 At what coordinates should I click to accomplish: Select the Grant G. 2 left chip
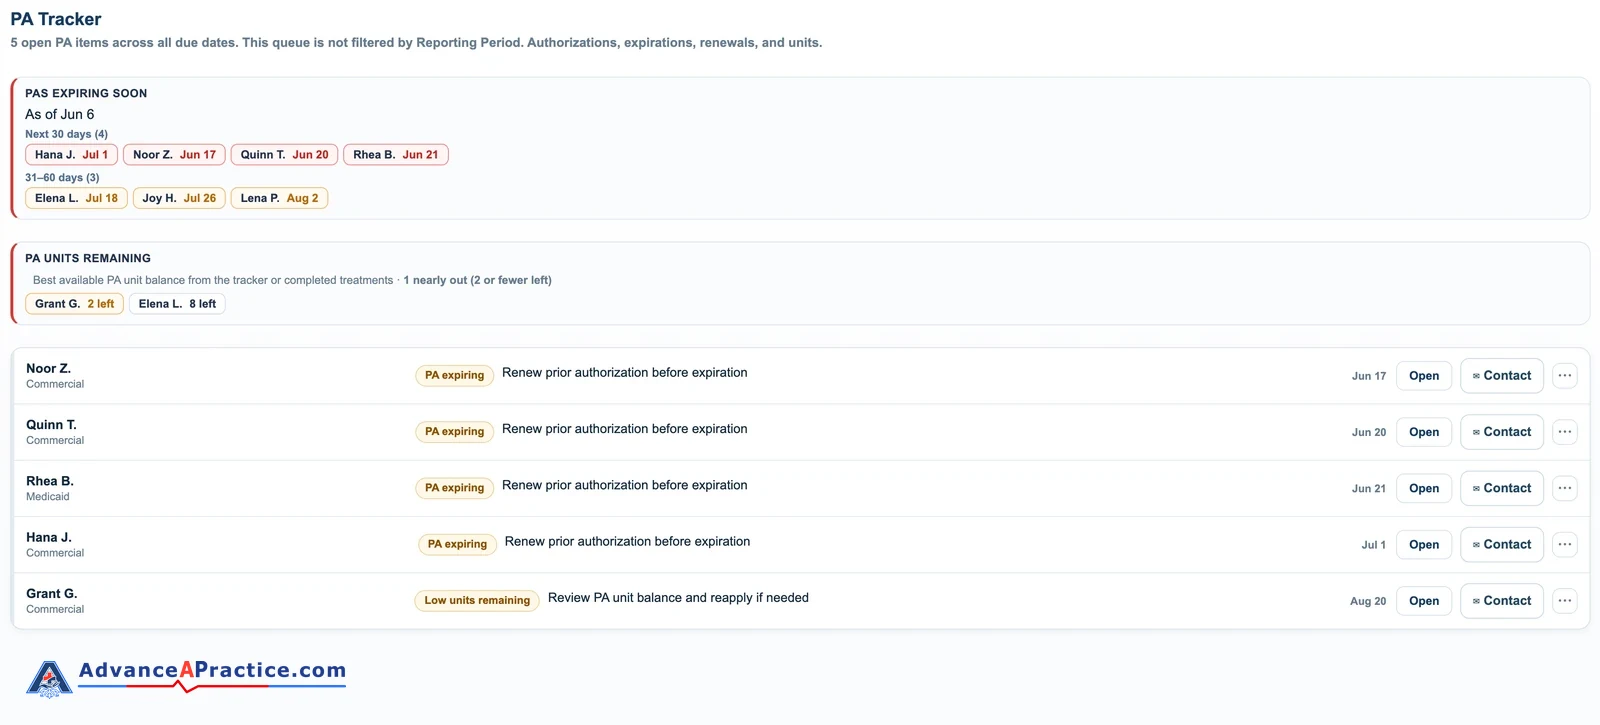click(74, 304)
